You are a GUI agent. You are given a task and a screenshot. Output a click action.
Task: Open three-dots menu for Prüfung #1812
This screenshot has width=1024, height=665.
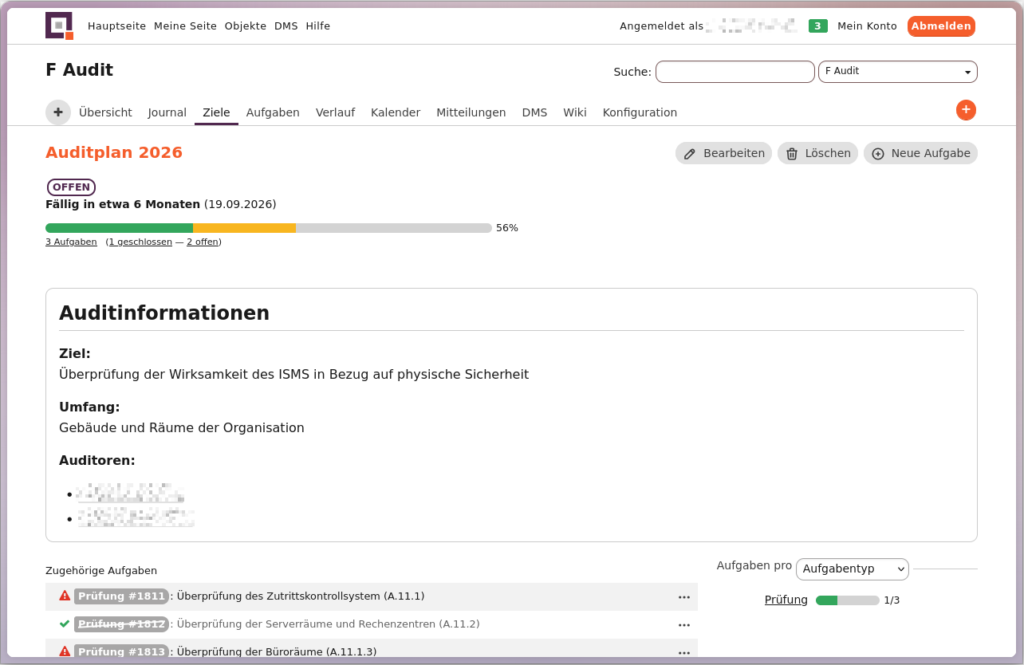(684, 624)
